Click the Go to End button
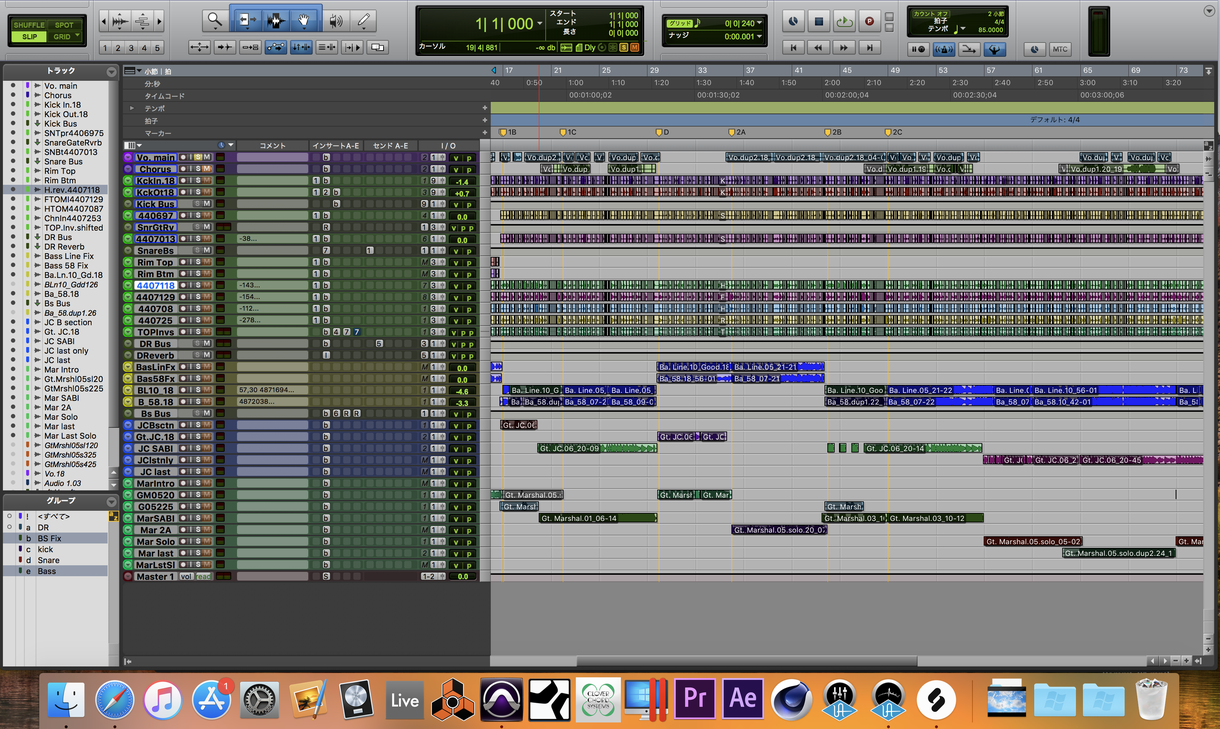The height and width of the screenshot is (729, 1220). point(870,47)
